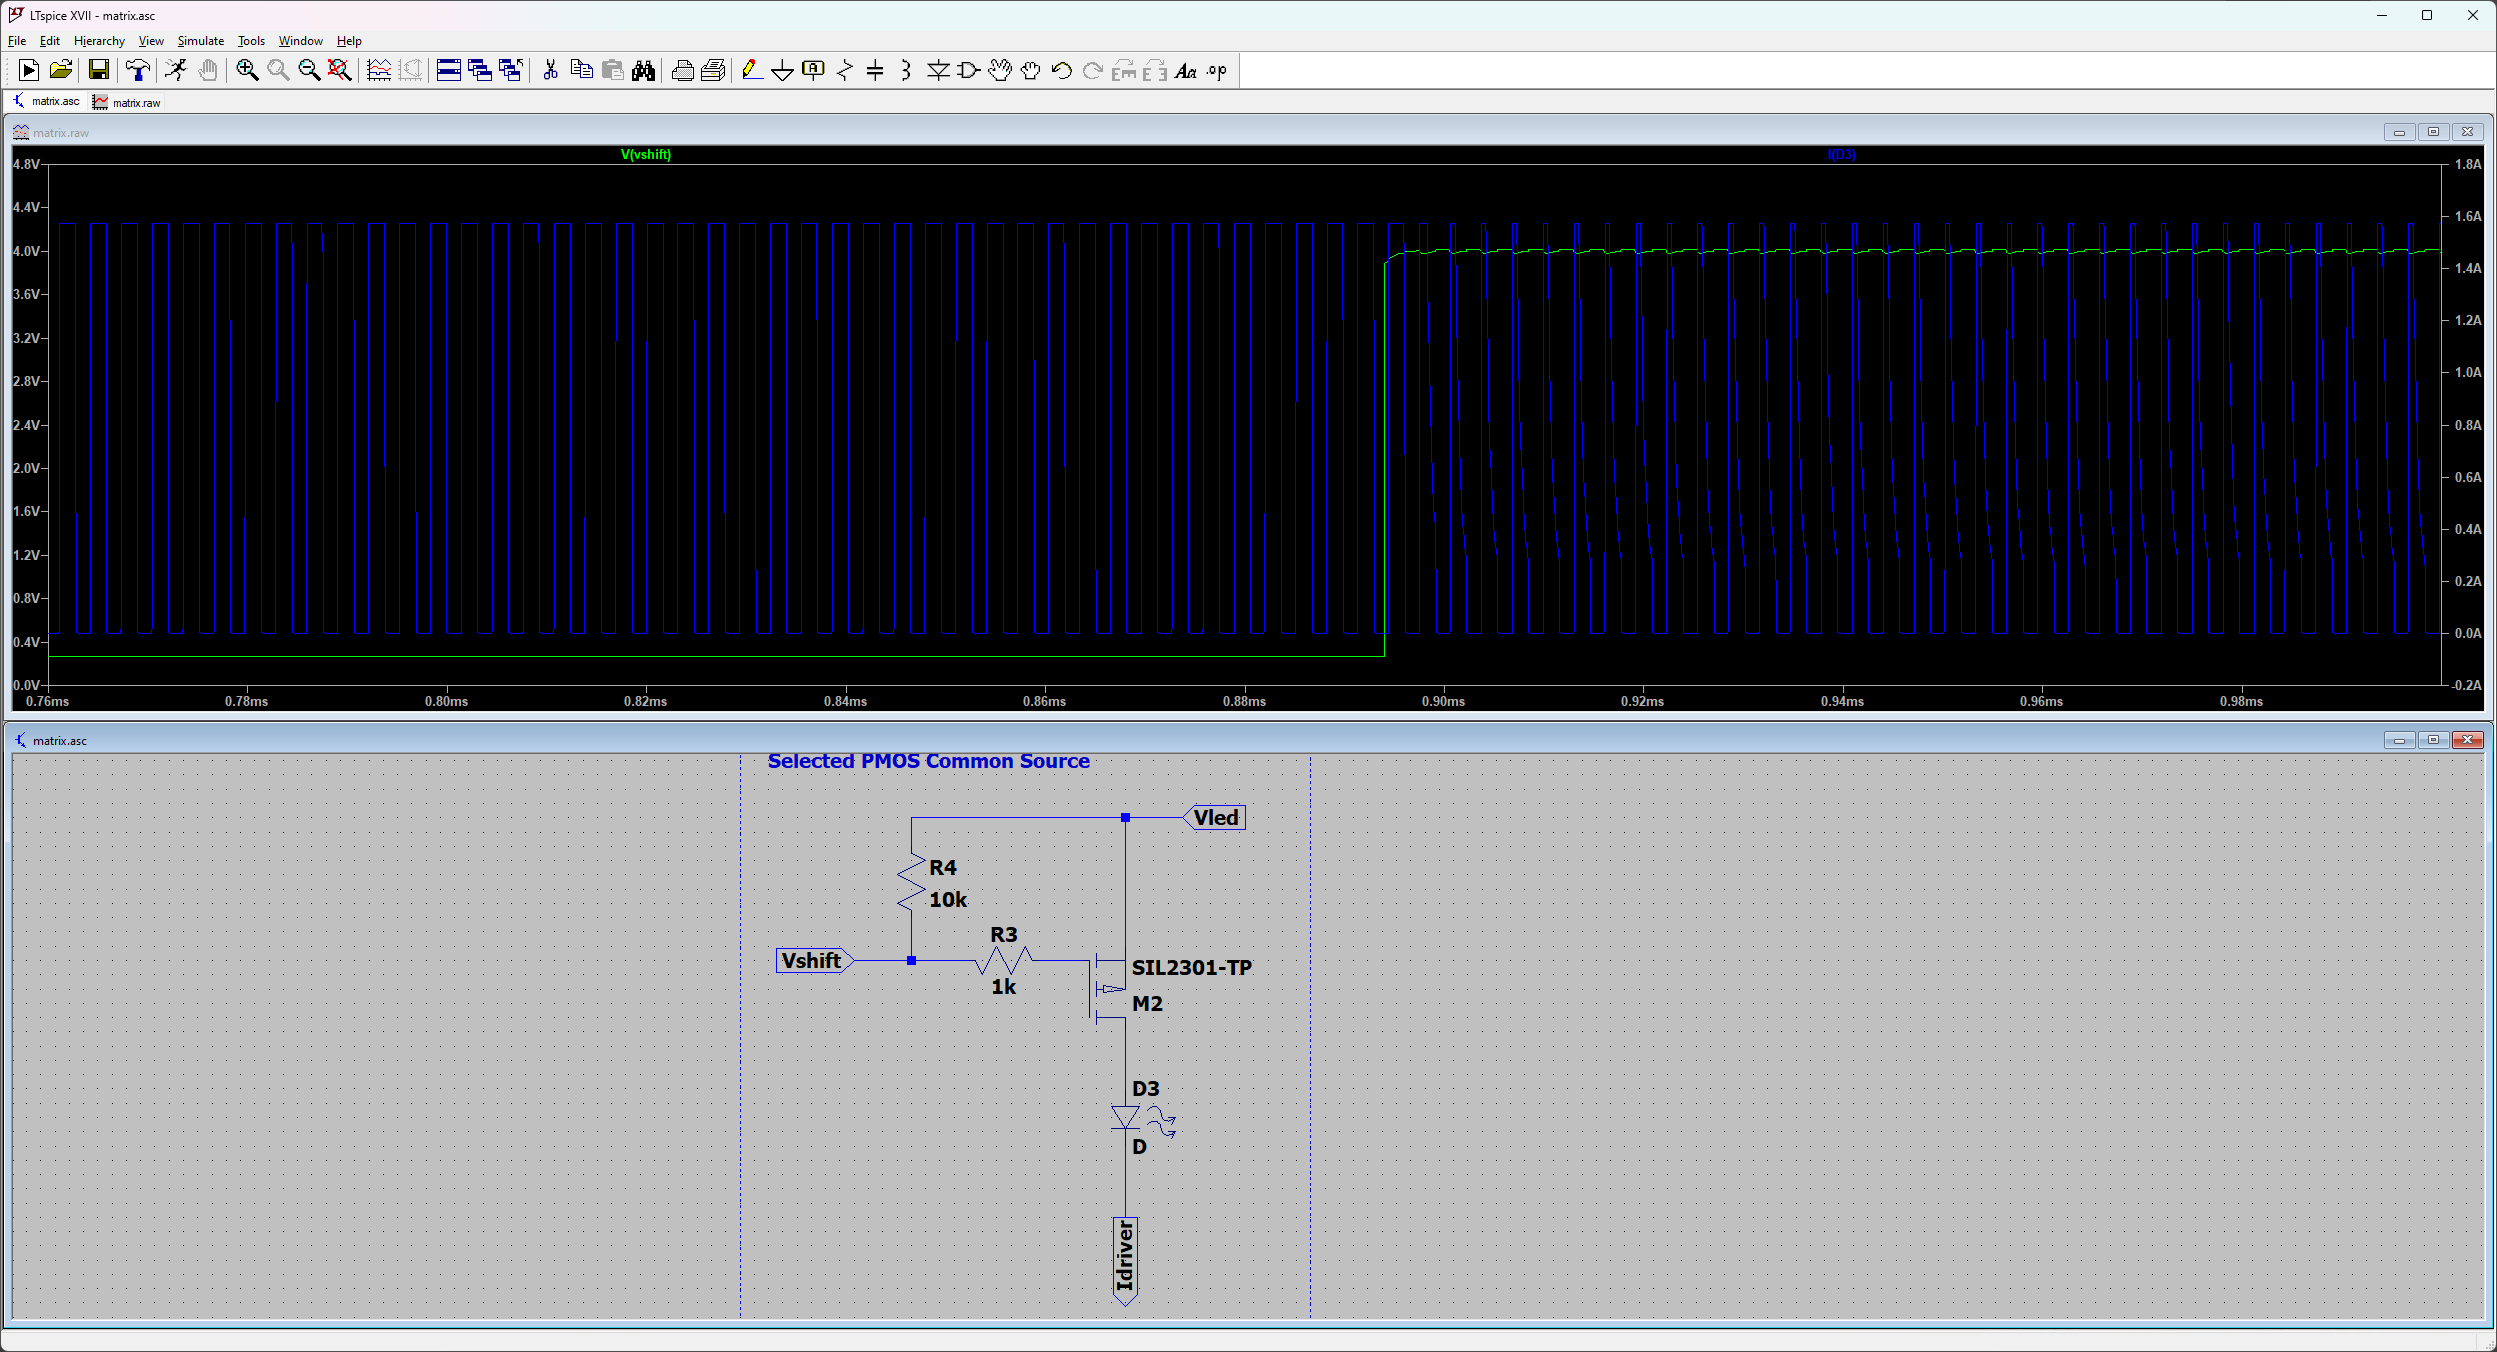The height and width of the screenshot is (1352, 2497).
Task: Click the Zoom In magnifier icon
Action: tap(247, 70)
